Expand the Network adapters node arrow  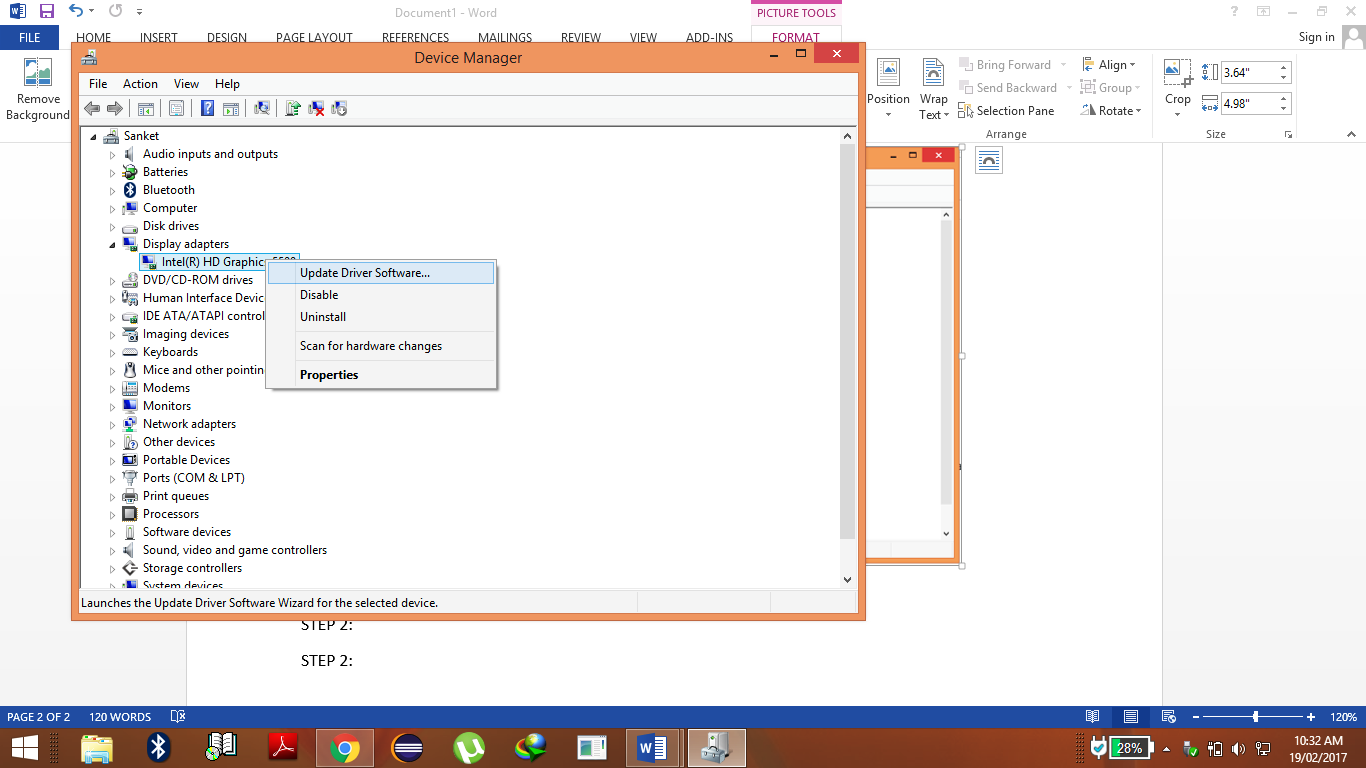tap(113, 425)
